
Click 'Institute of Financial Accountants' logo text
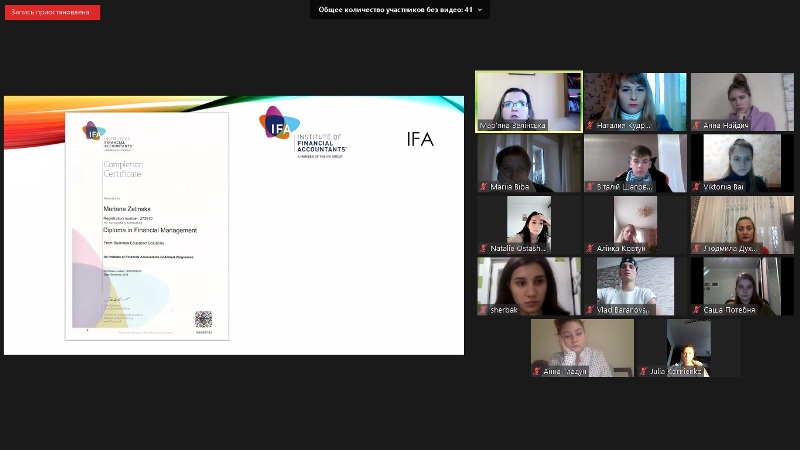[x=321, y=143]
